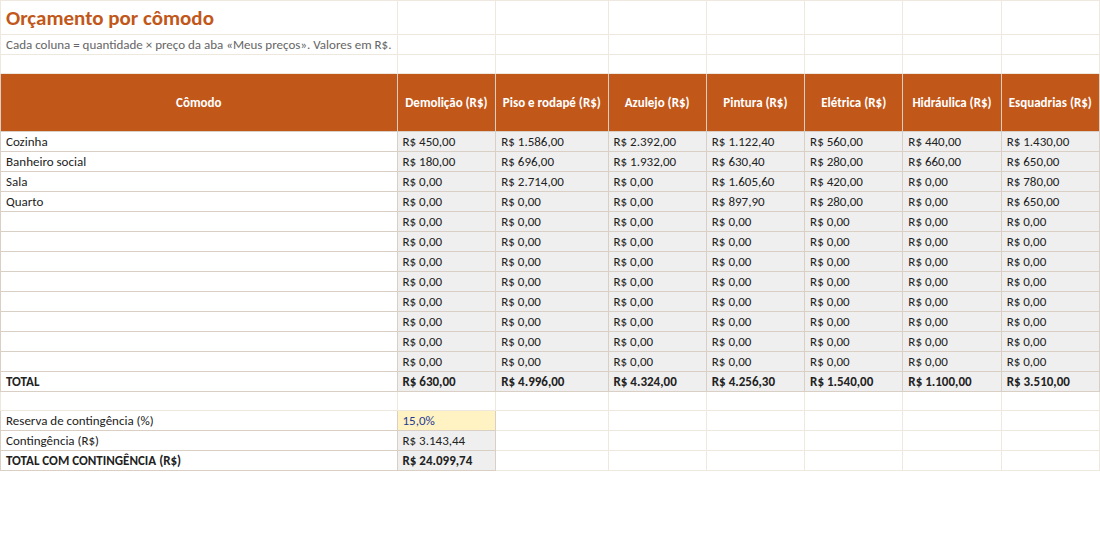Viewport: 1100px width, 560px height.
Task: Select demolition total R$ 630,00
Action: [446, 382]
